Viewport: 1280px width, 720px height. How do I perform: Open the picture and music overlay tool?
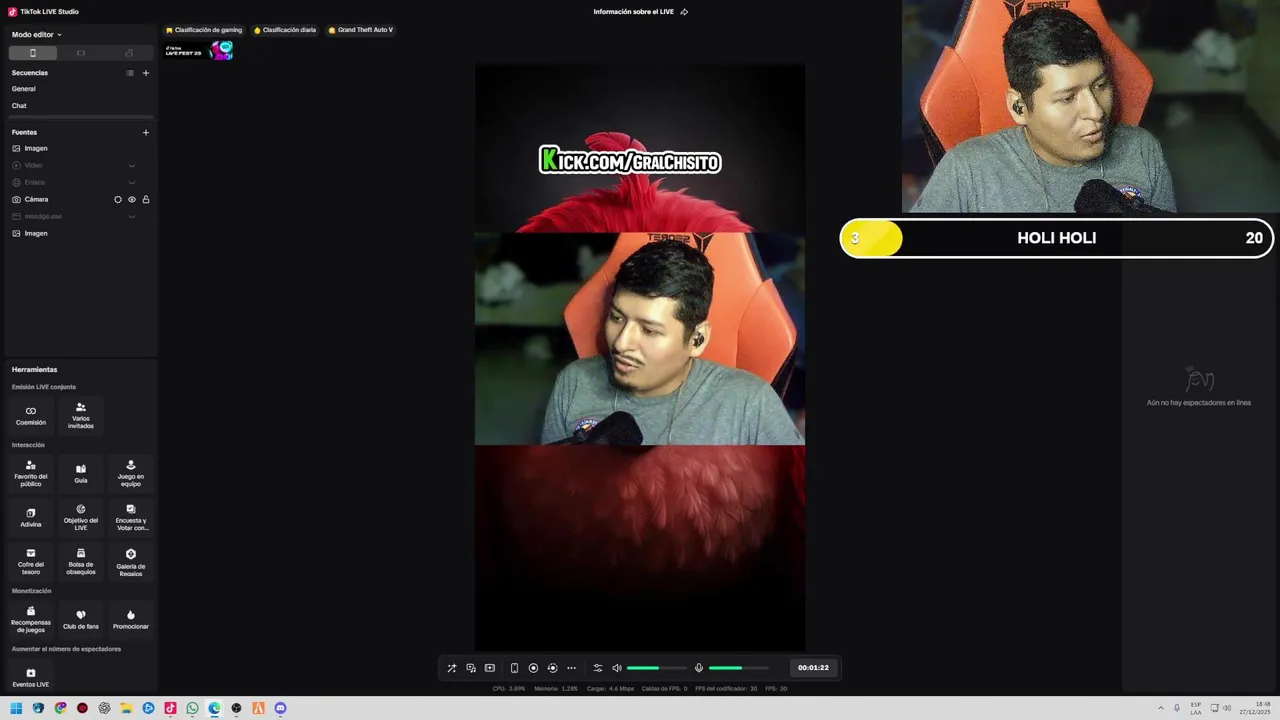(x=471, y=668)
